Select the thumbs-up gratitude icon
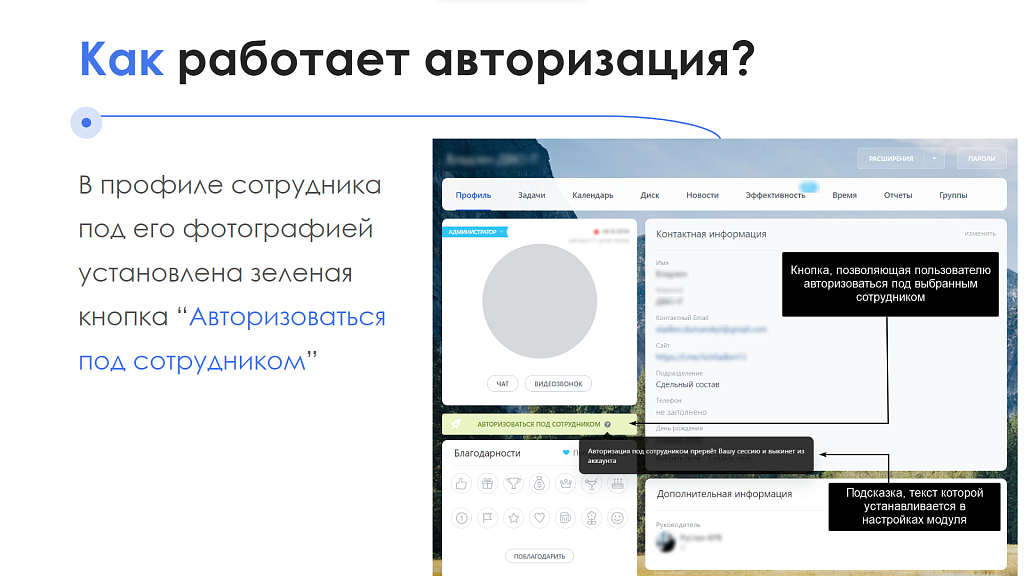The width and height of the screenshot is (1024, 576). [x=461, y=483]
